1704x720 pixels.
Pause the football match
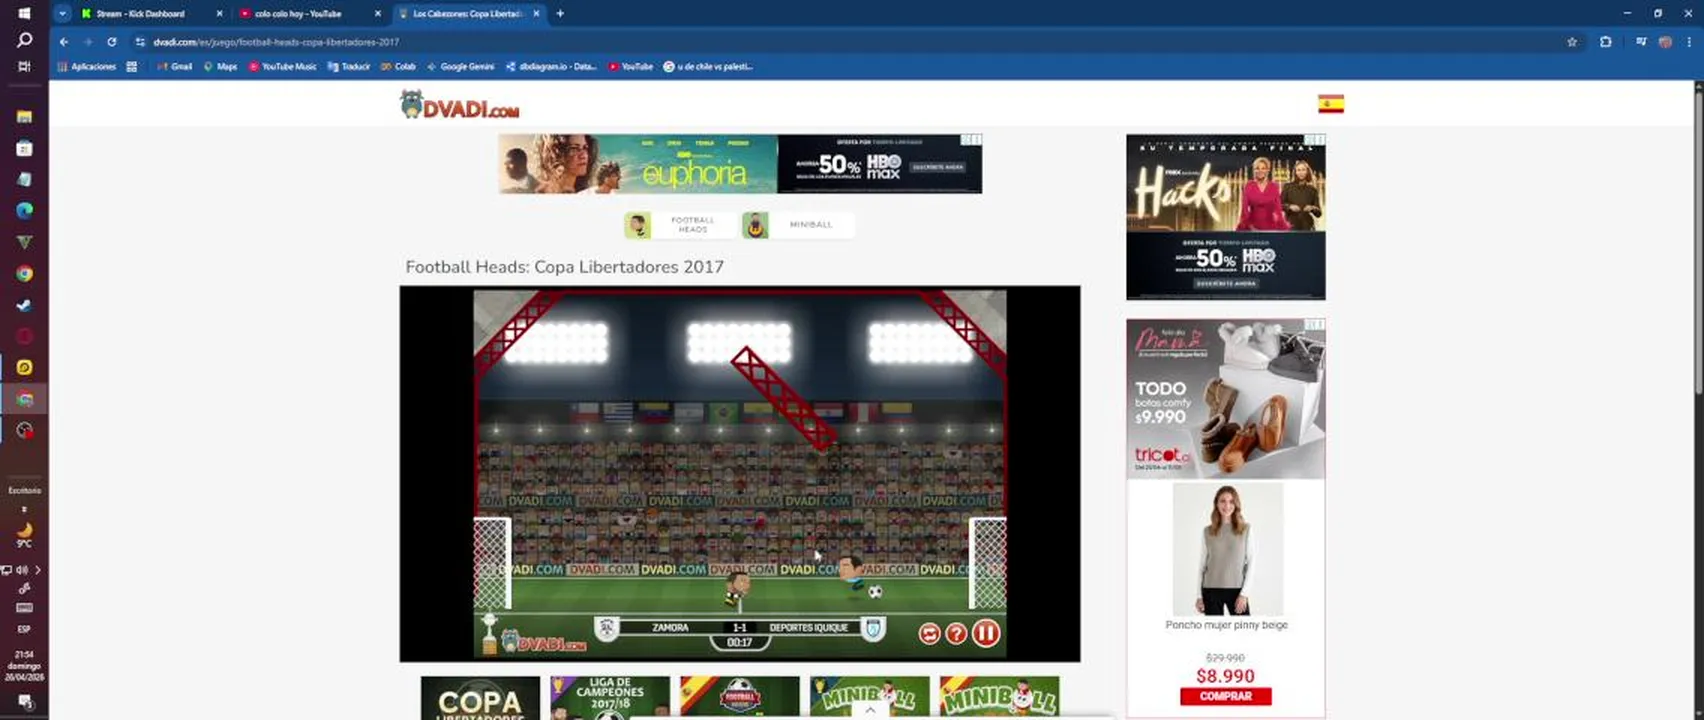coord(986,633)
